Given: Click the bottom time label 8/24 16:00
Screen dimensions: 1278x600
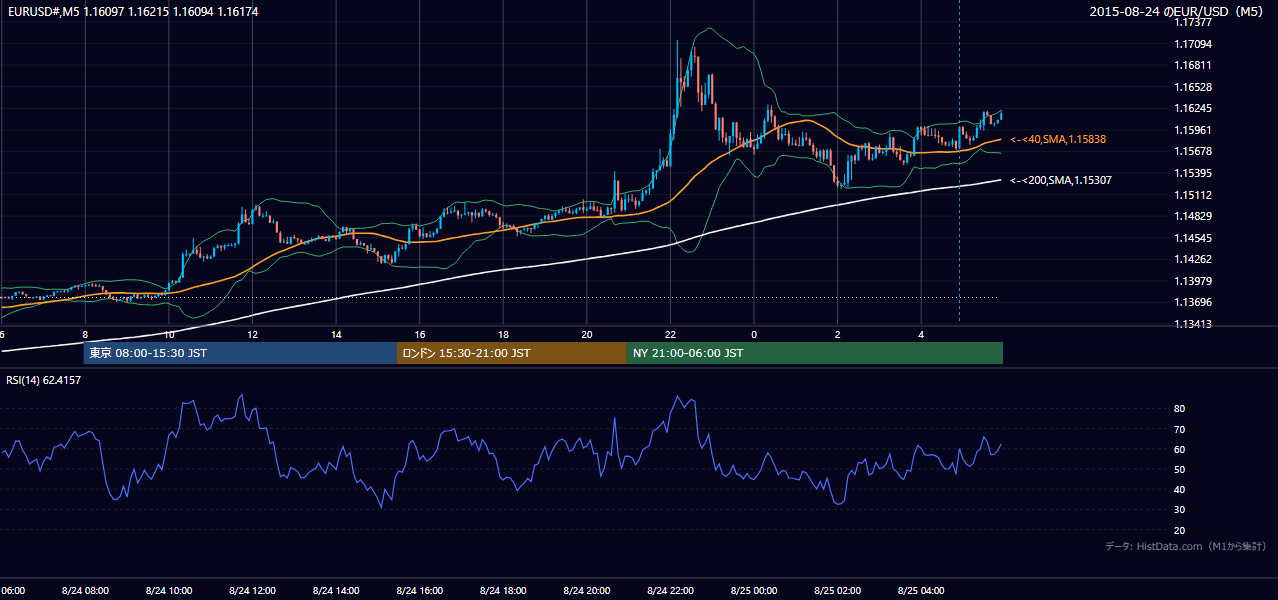Looking at the screenshot, I should 419,591.
